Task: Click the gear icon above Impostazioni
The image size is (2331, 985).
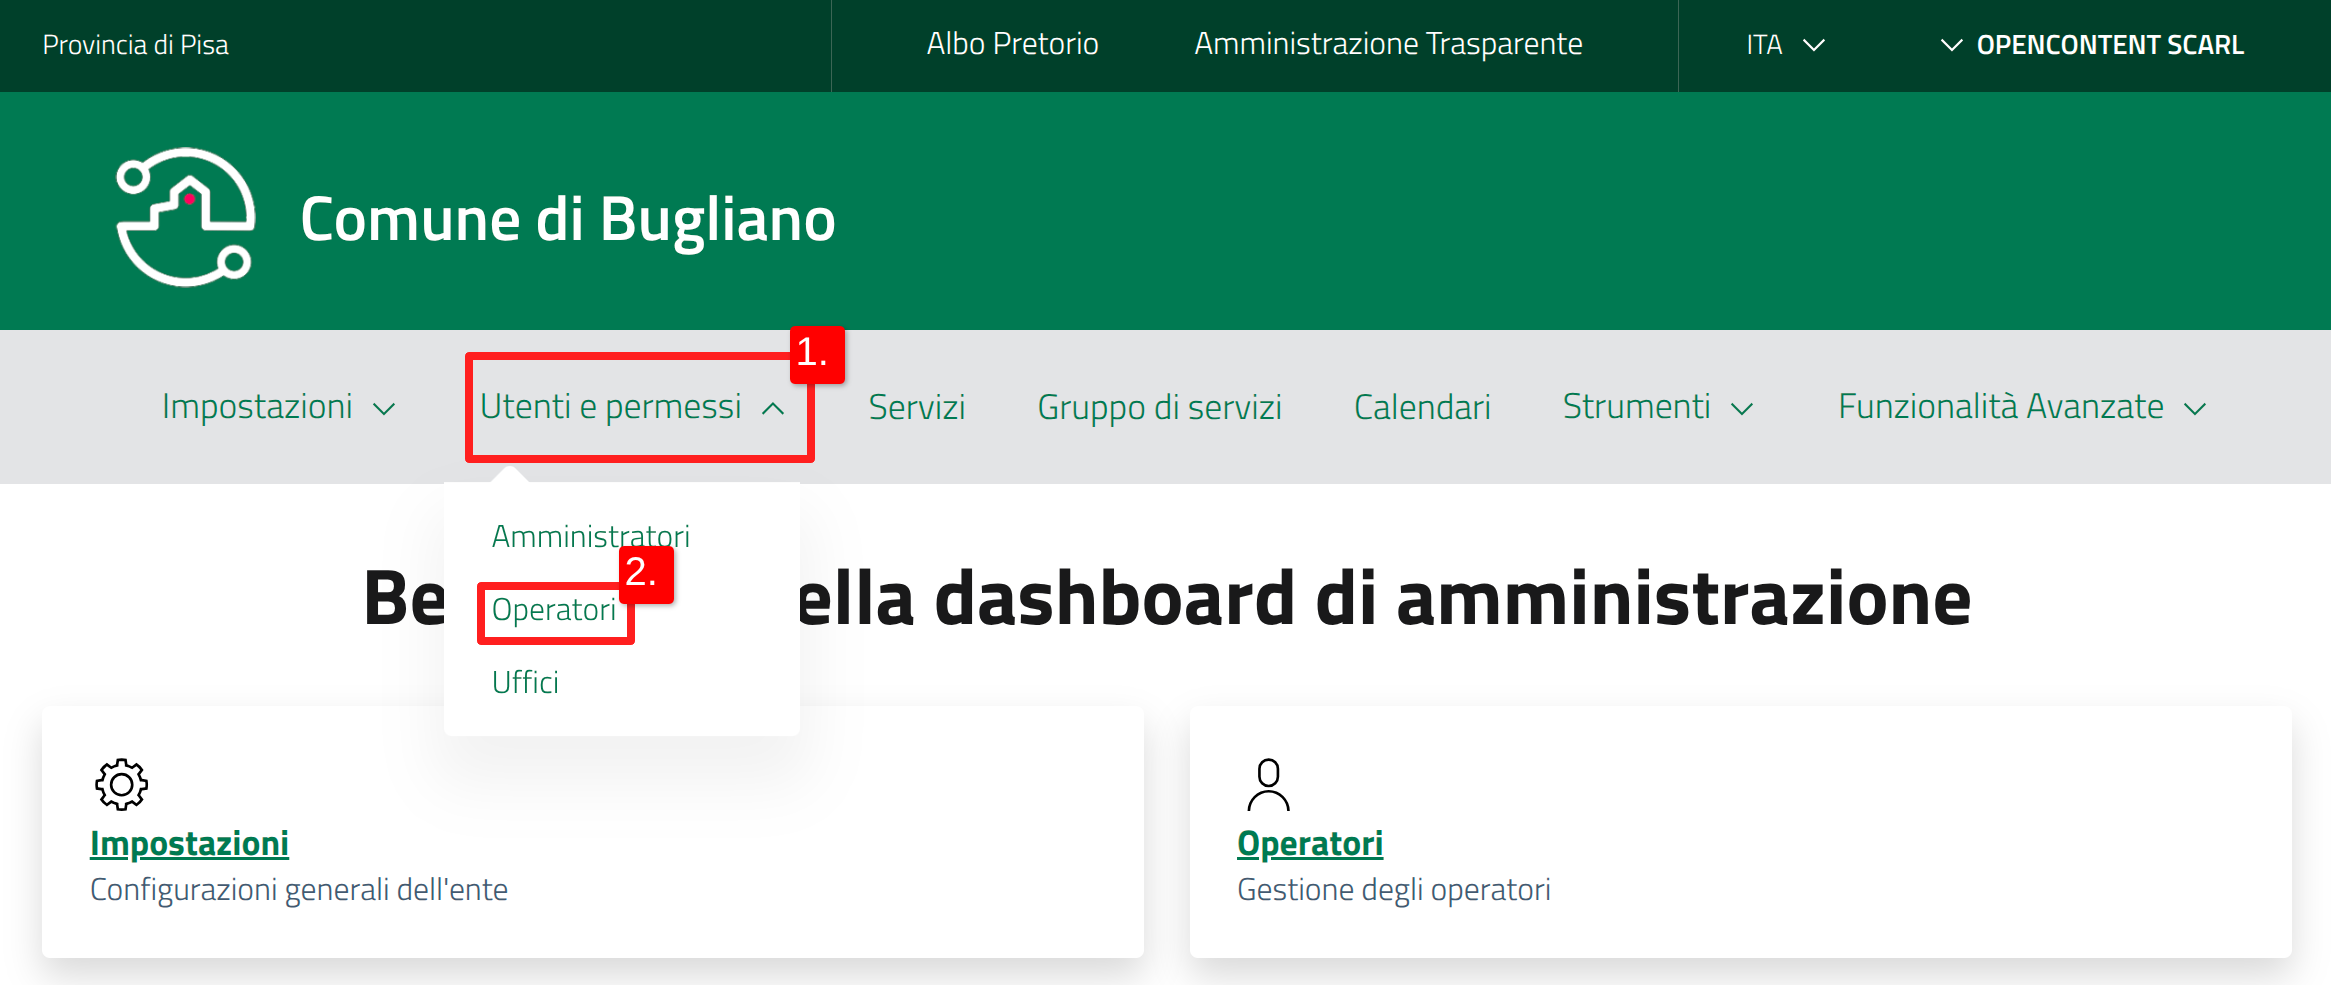Action: (121, 784)
